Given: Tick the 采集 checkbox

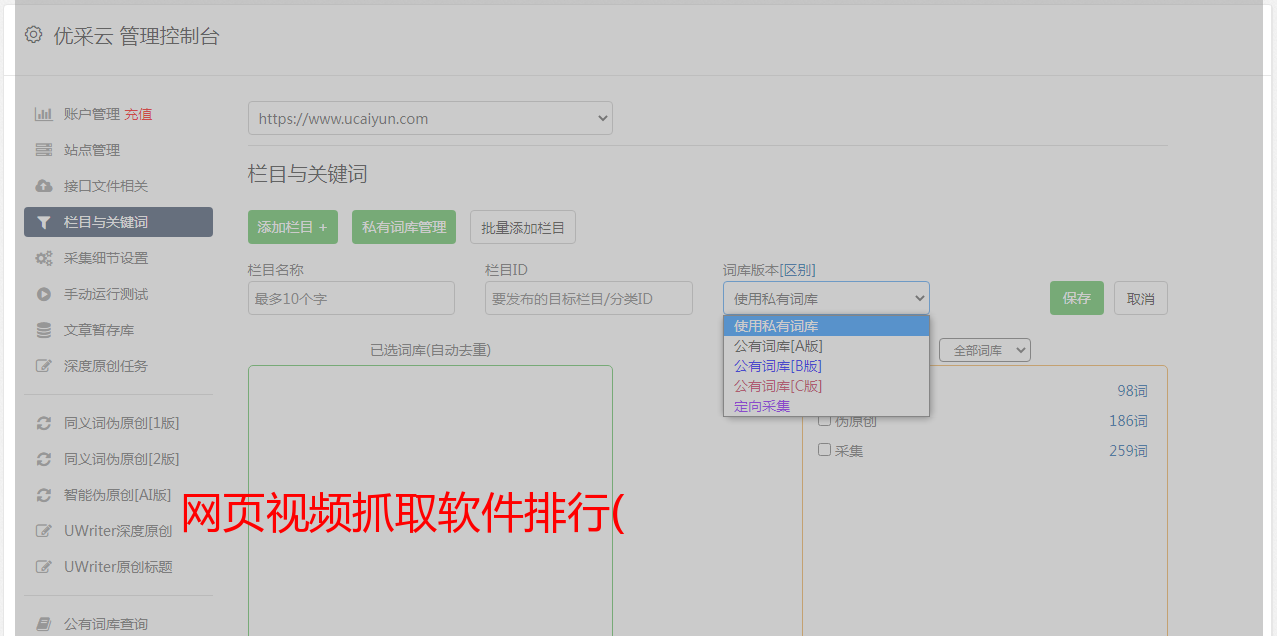Looking at the screenshot, I should coord(825,450).
